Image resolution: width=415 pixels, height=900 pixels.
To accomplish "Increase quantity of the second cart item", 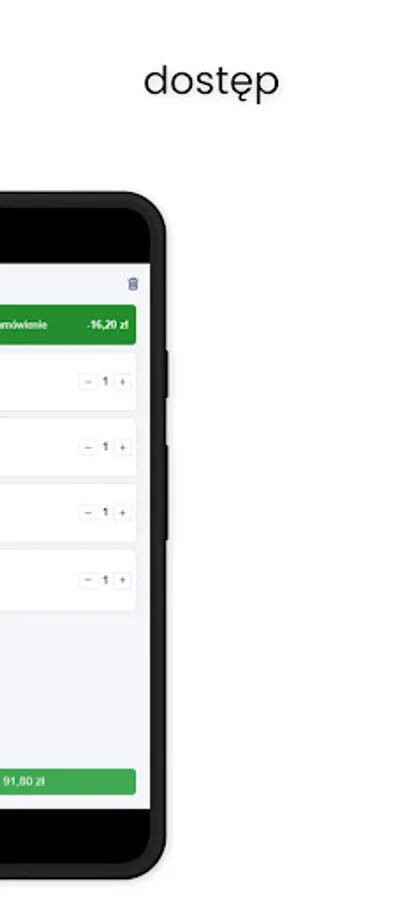I will (122, 447).
